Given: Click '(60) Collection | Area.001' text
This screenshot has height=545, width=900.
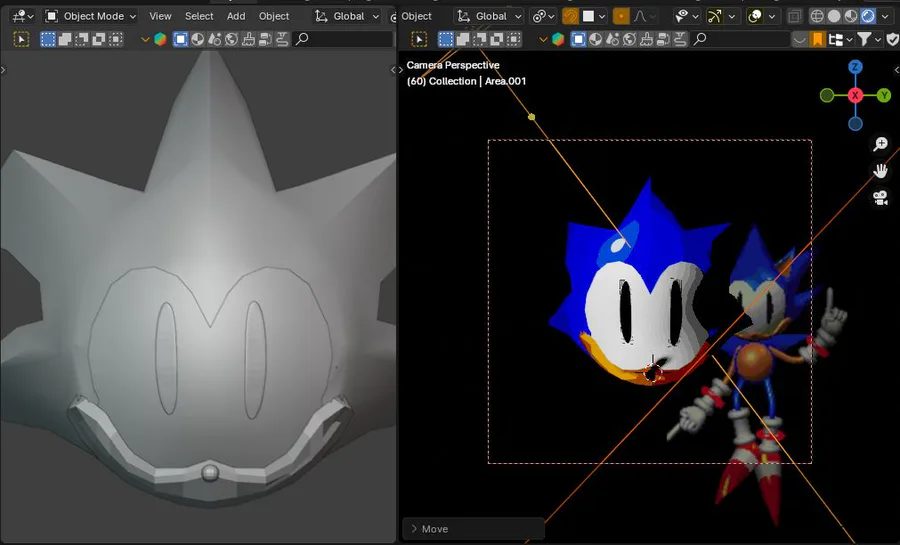Looking at the screenshot, I should tap(466, 81).
